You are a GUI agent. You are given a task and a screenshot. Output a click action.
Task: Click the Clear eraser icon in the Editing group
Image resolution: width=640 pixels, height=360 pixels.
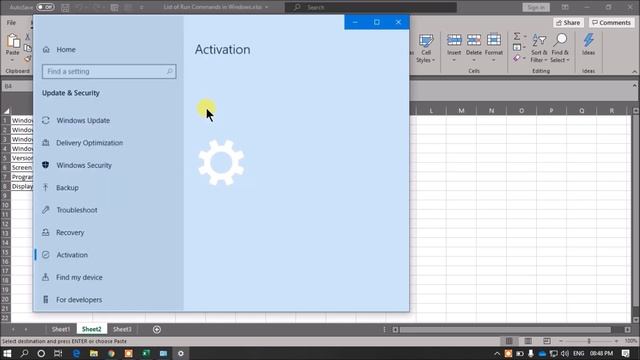pyautogui.click(x=517, y=58)
